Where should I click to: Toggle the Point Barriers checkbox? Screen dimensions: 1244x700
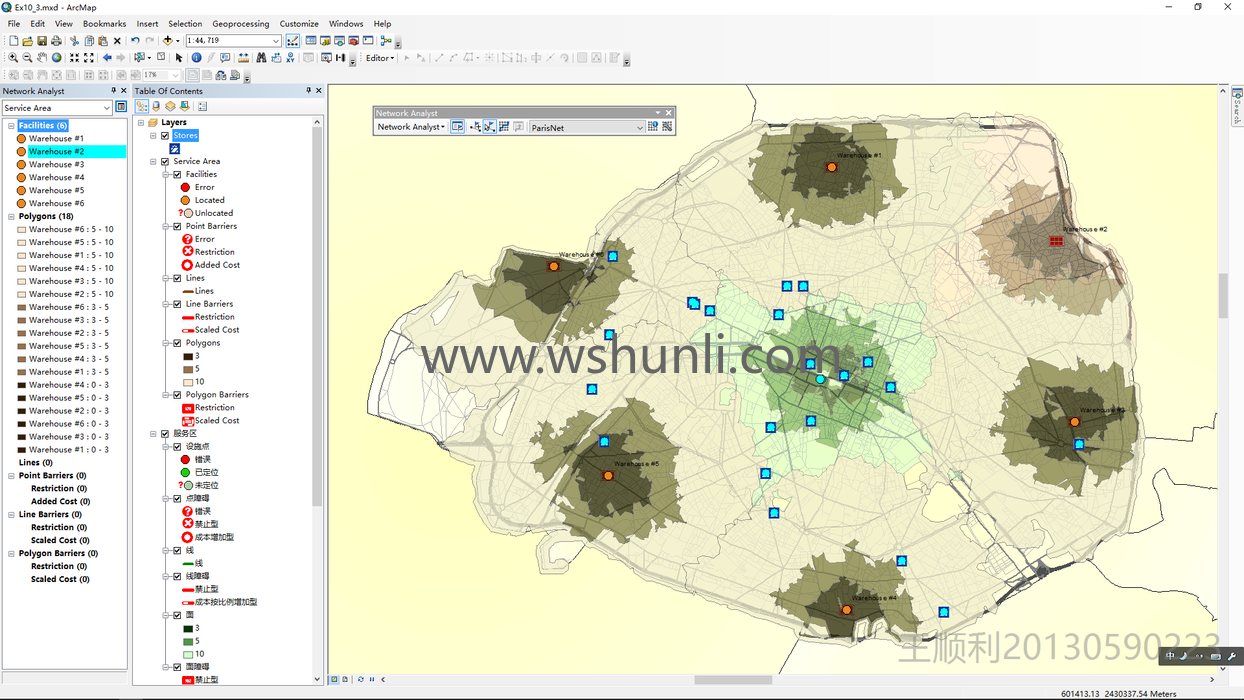(x=178, y=227)
